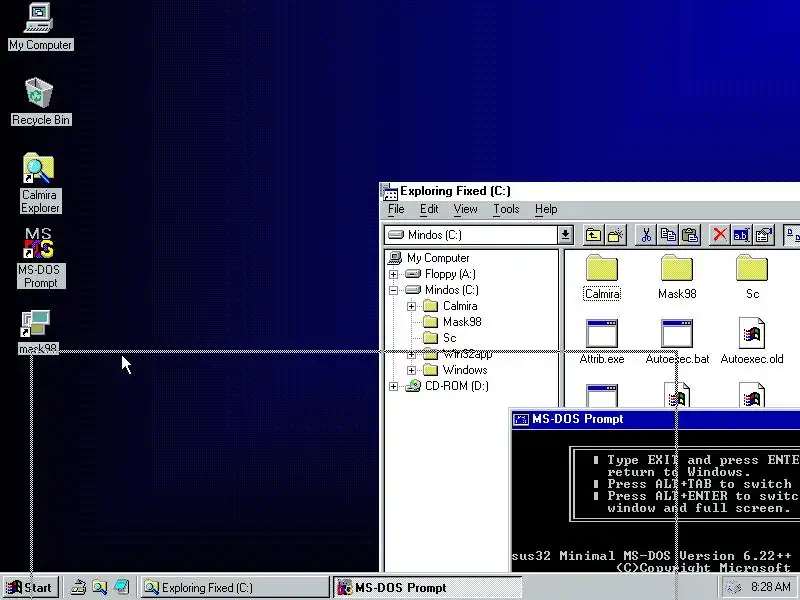Screen dimensions: 800x600
Task: Click the MS-DOS Prompt window title bar
Action: point(655,419)
